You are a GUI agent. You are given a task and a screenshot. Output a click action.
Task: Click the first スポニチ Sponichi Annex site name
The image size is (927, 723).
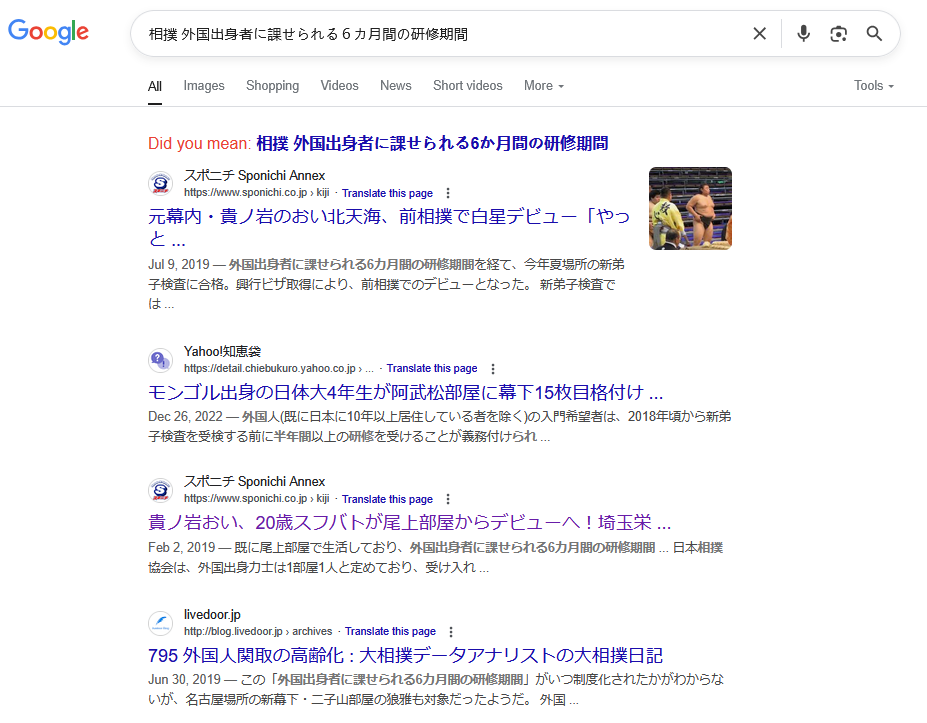coord(254,176)
